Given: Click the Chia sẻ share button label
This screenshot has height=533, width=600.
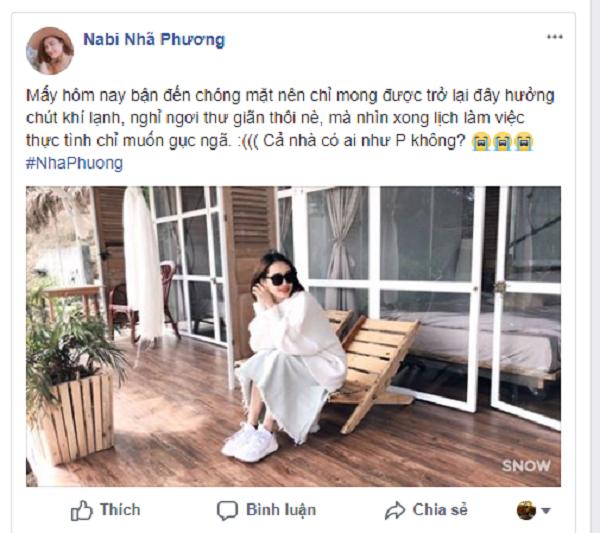Looking at the screenshot, I should tap(440, 510).
